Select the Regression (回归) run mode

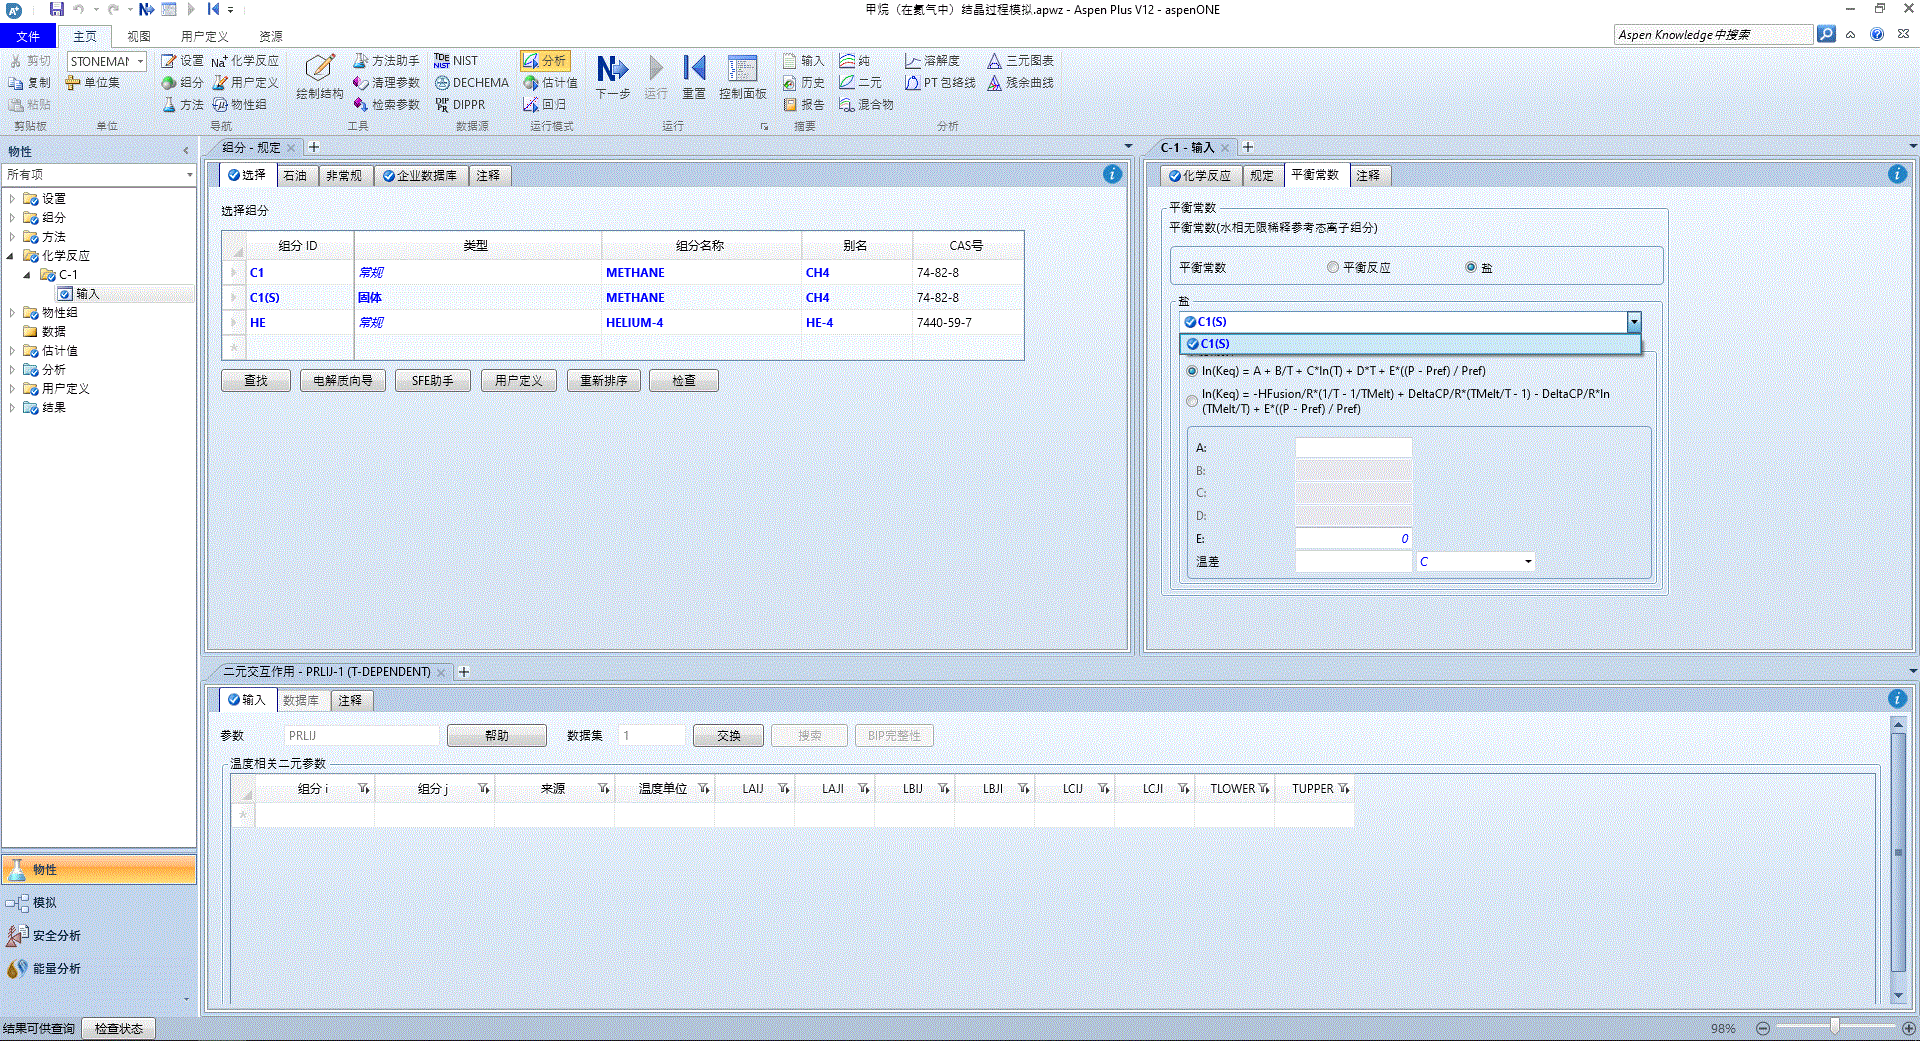545,105
